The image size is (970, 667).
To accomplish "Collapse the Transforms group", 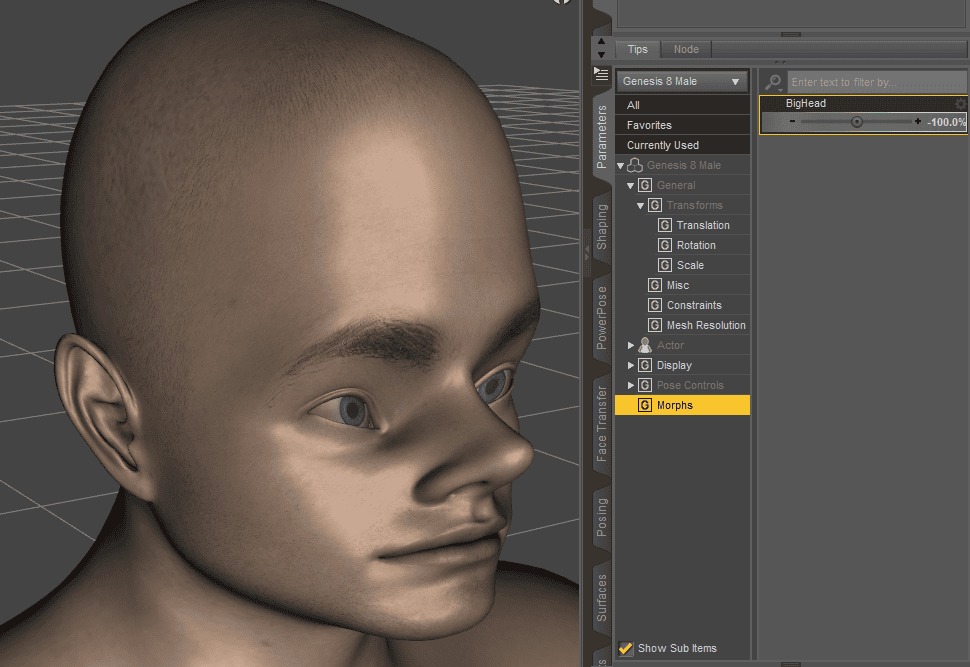I will [640, 205].
